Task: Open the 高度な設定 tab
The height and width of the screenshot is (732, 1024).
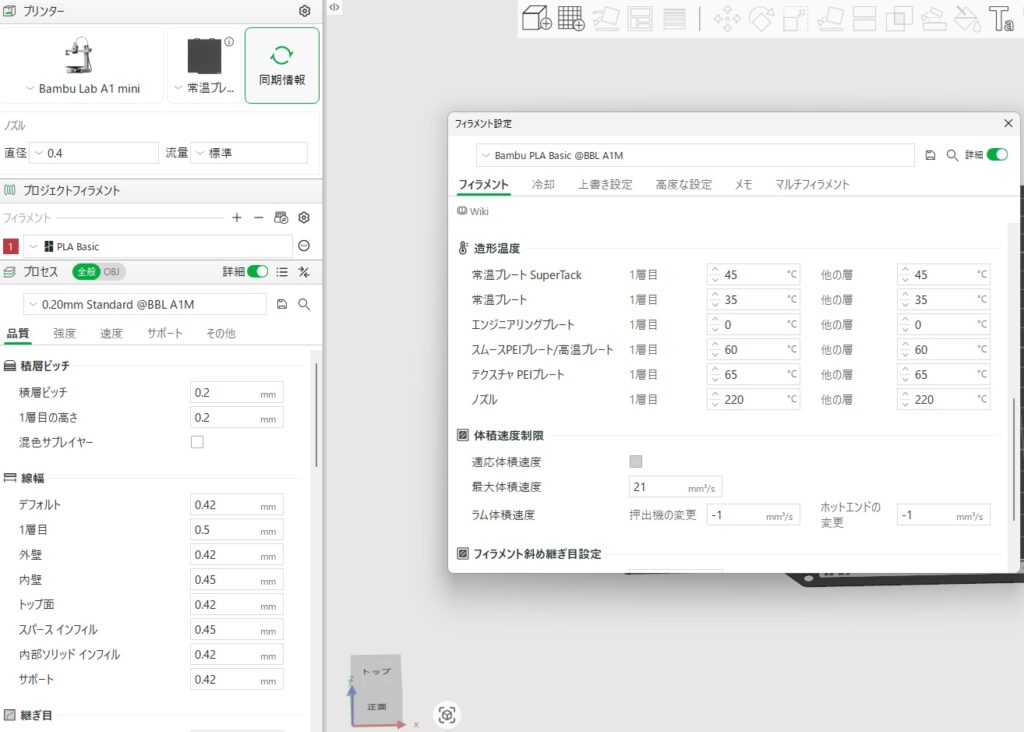Action: (683, 184)
